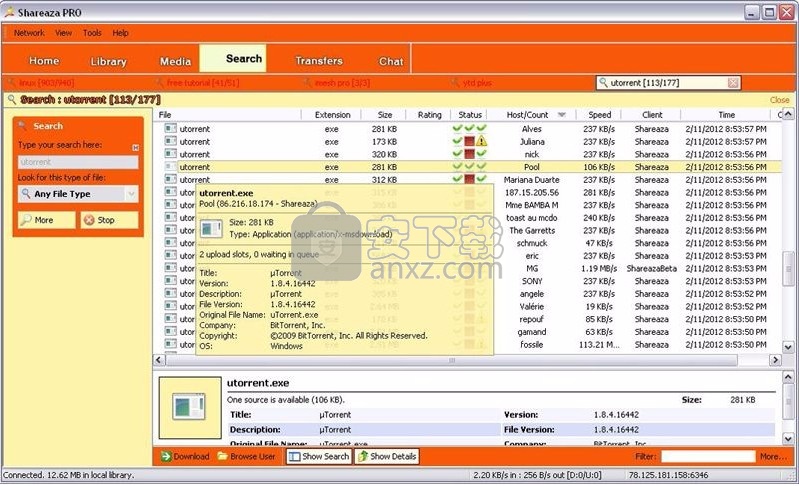Image resolution: width=799 pixels, height=486 pixels.
Task: Open the Help menu
Action: 120,33
